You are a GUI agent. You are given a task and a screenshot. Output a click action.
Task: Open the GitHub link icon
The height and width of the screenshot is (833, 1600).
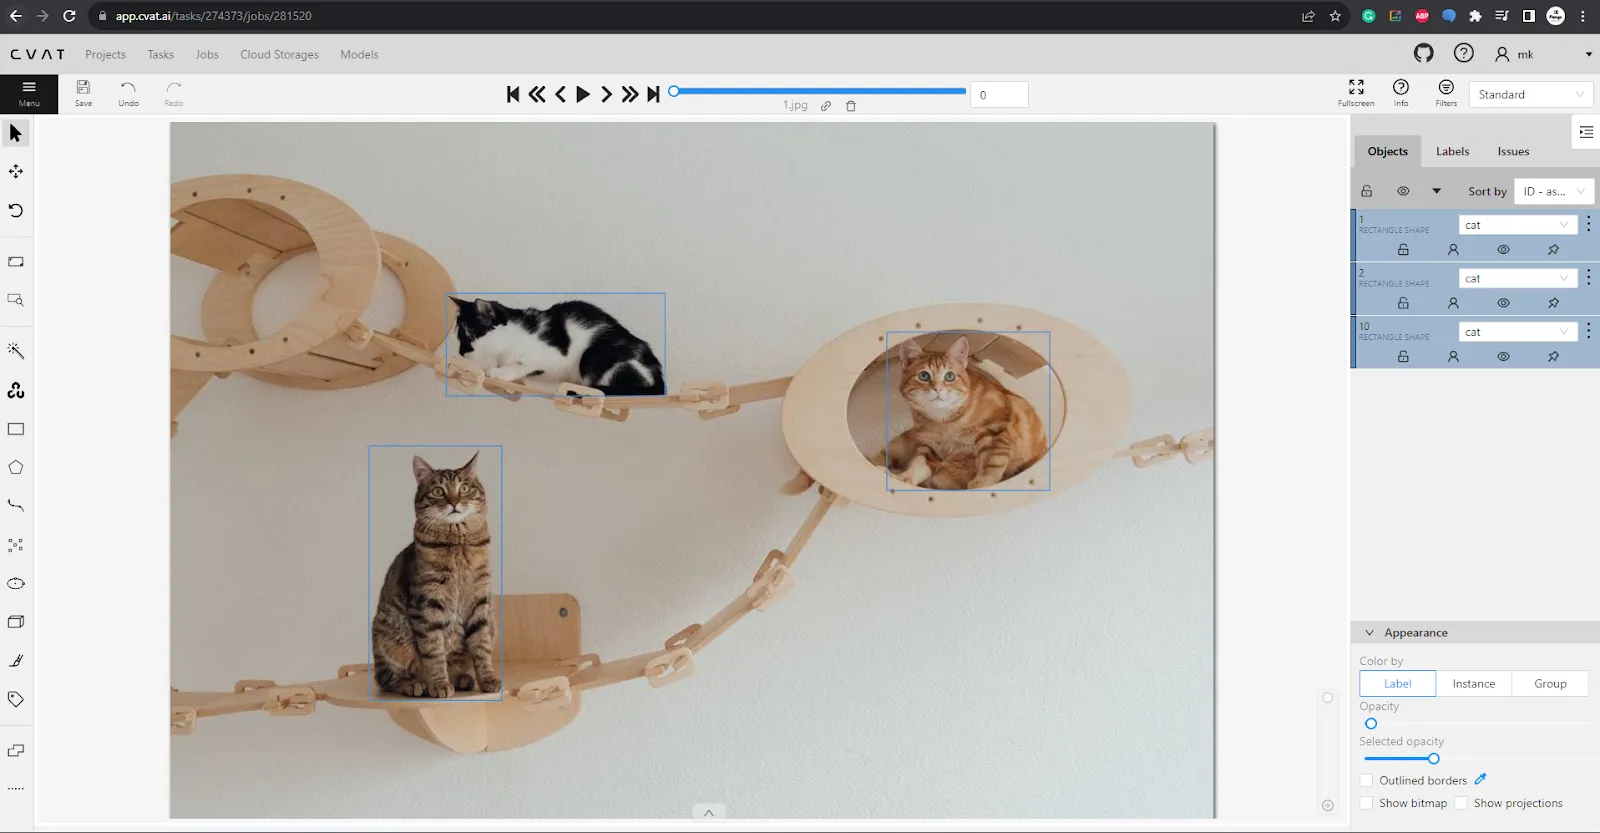coord(1424,53)
